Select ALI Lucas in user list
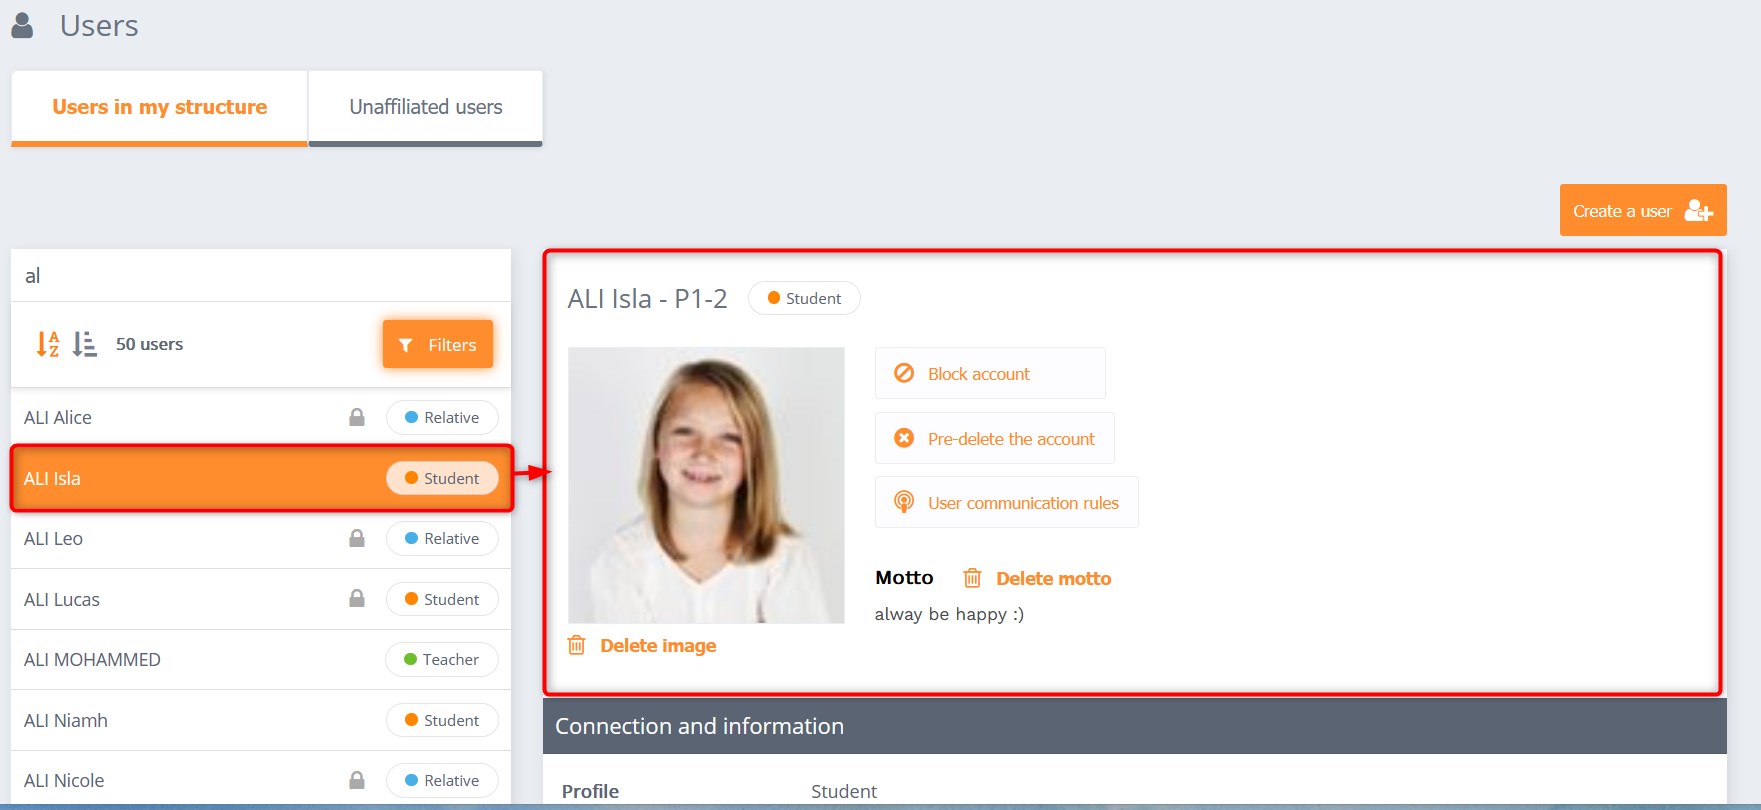 pos(261,599)
